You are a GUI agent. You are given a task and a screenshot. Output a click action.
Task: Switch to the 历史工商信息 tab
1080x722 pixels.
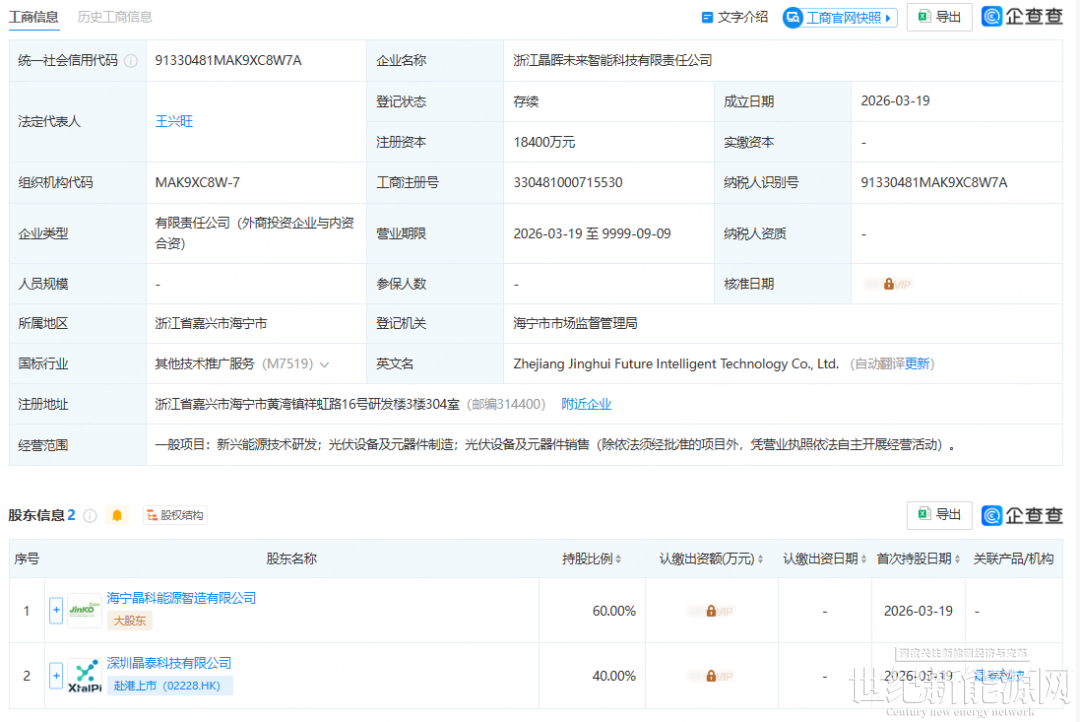115,17
